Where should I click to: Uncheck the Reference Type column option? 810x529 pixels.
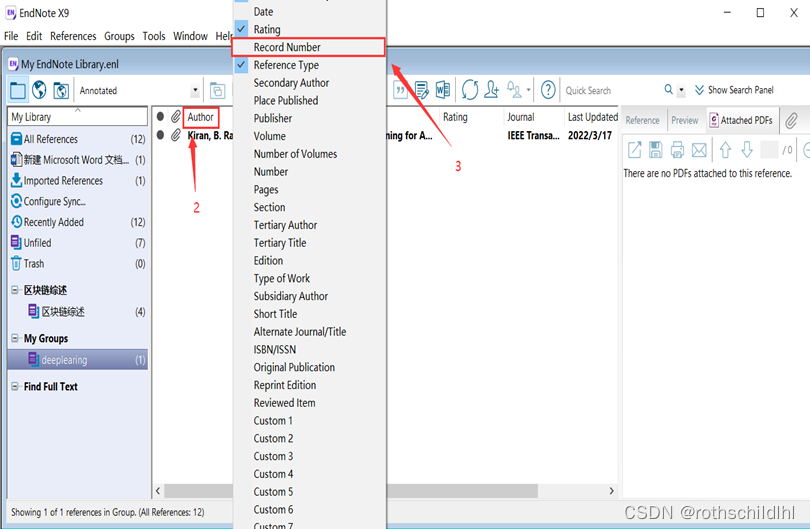(309, 65)
